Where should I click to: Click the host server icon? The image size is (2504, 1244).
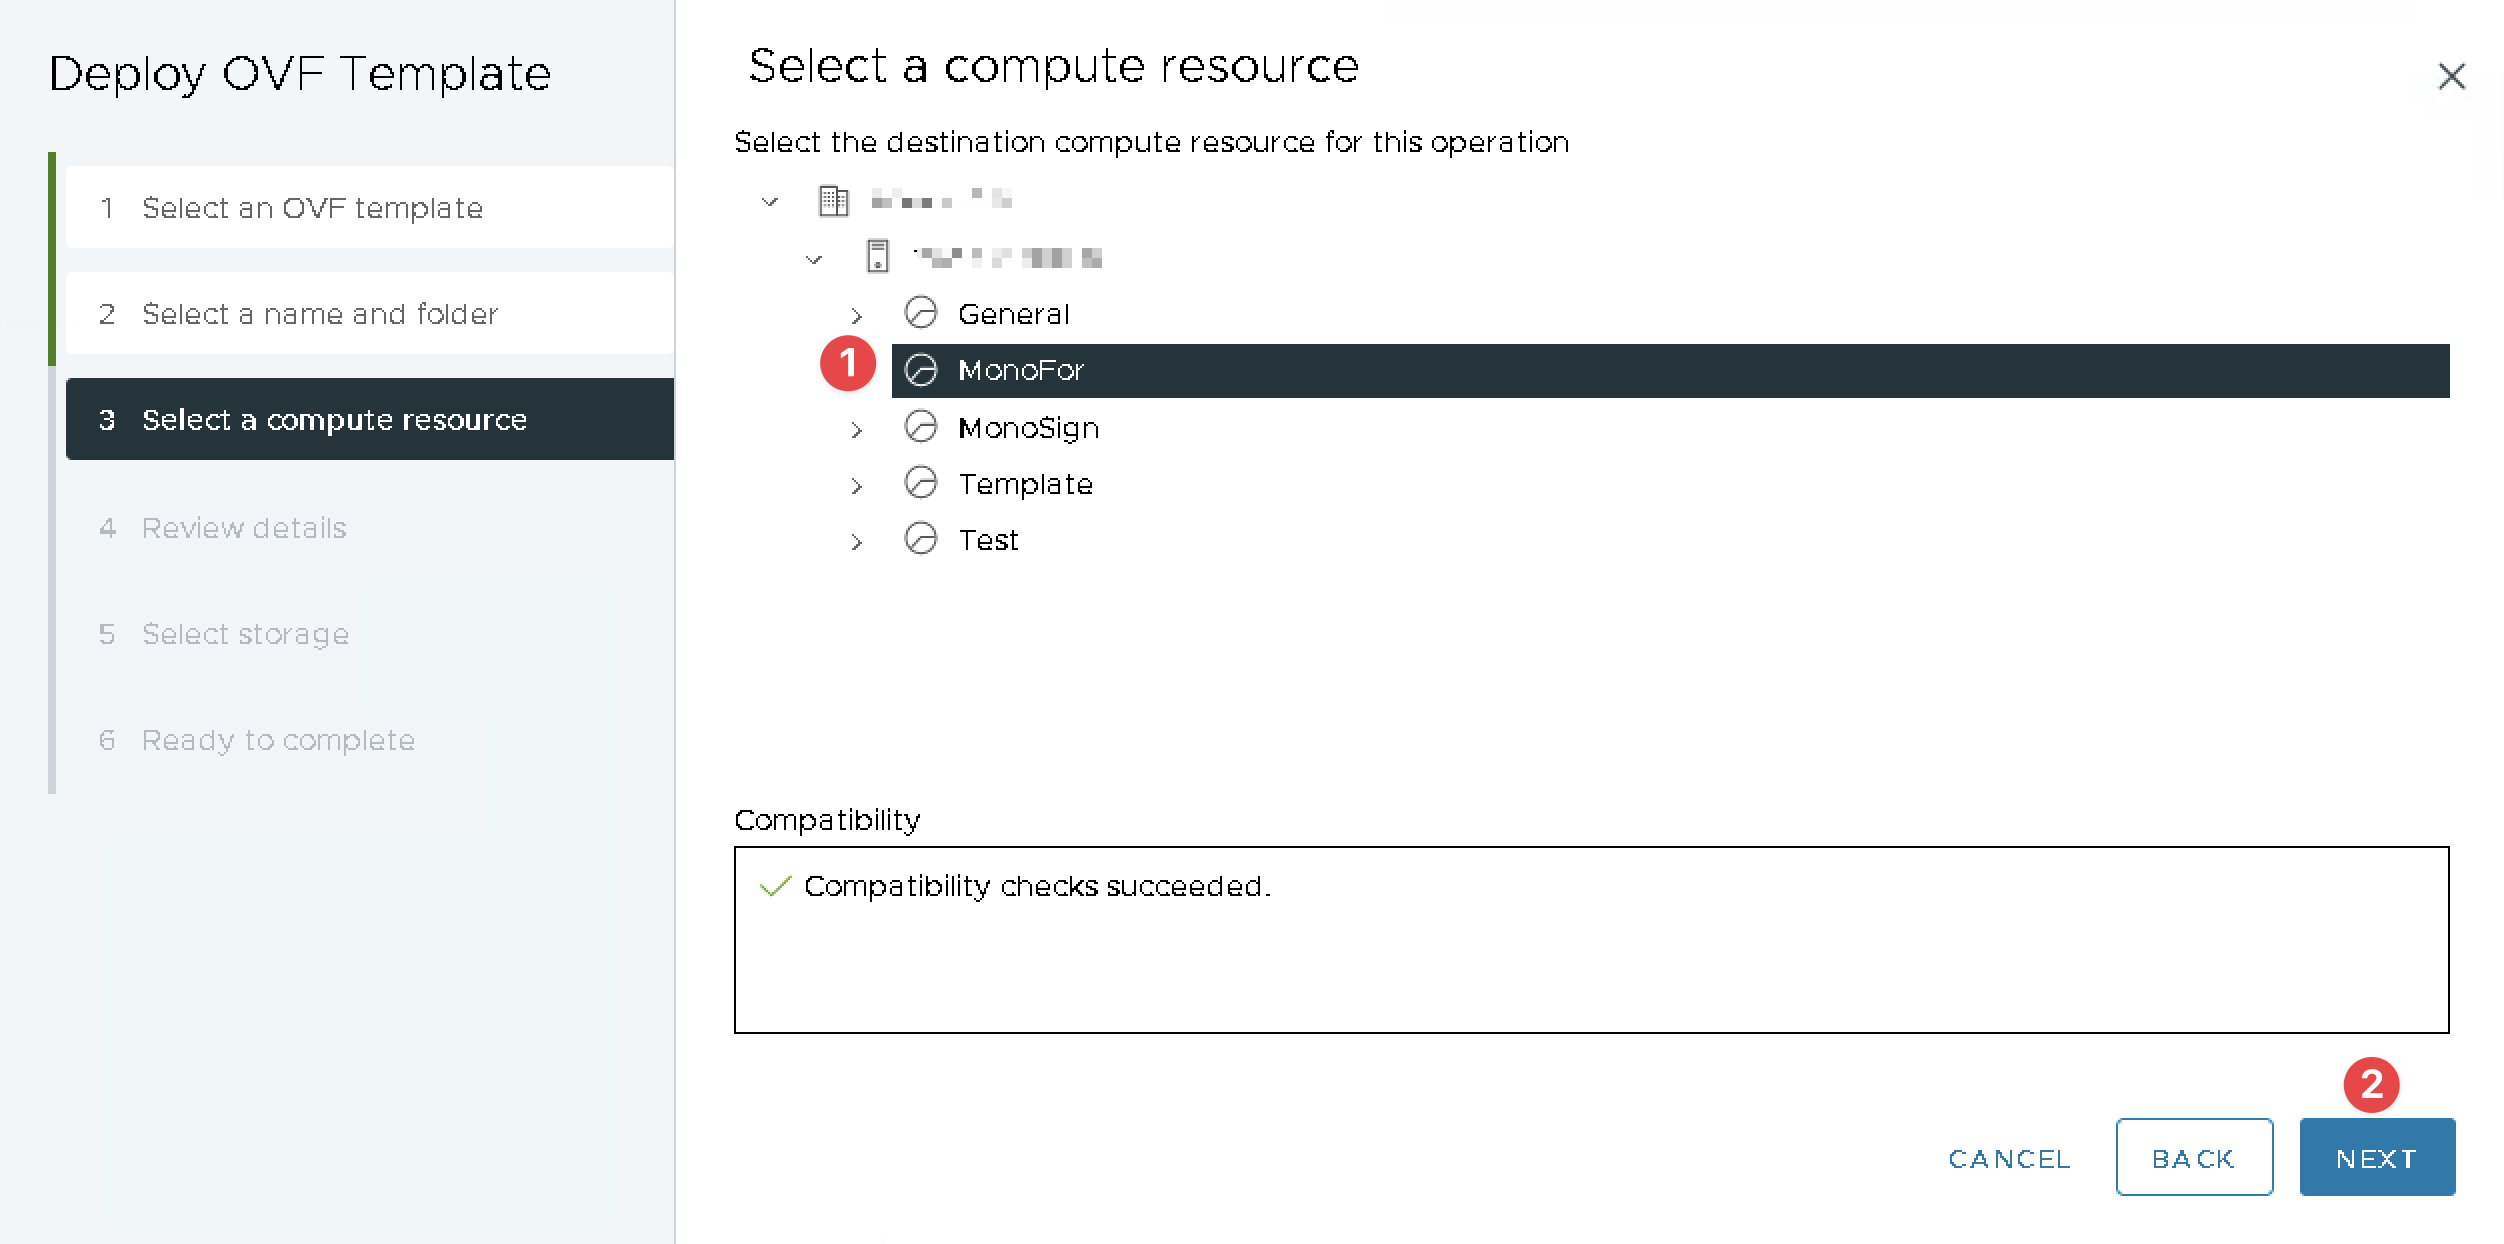877,257
